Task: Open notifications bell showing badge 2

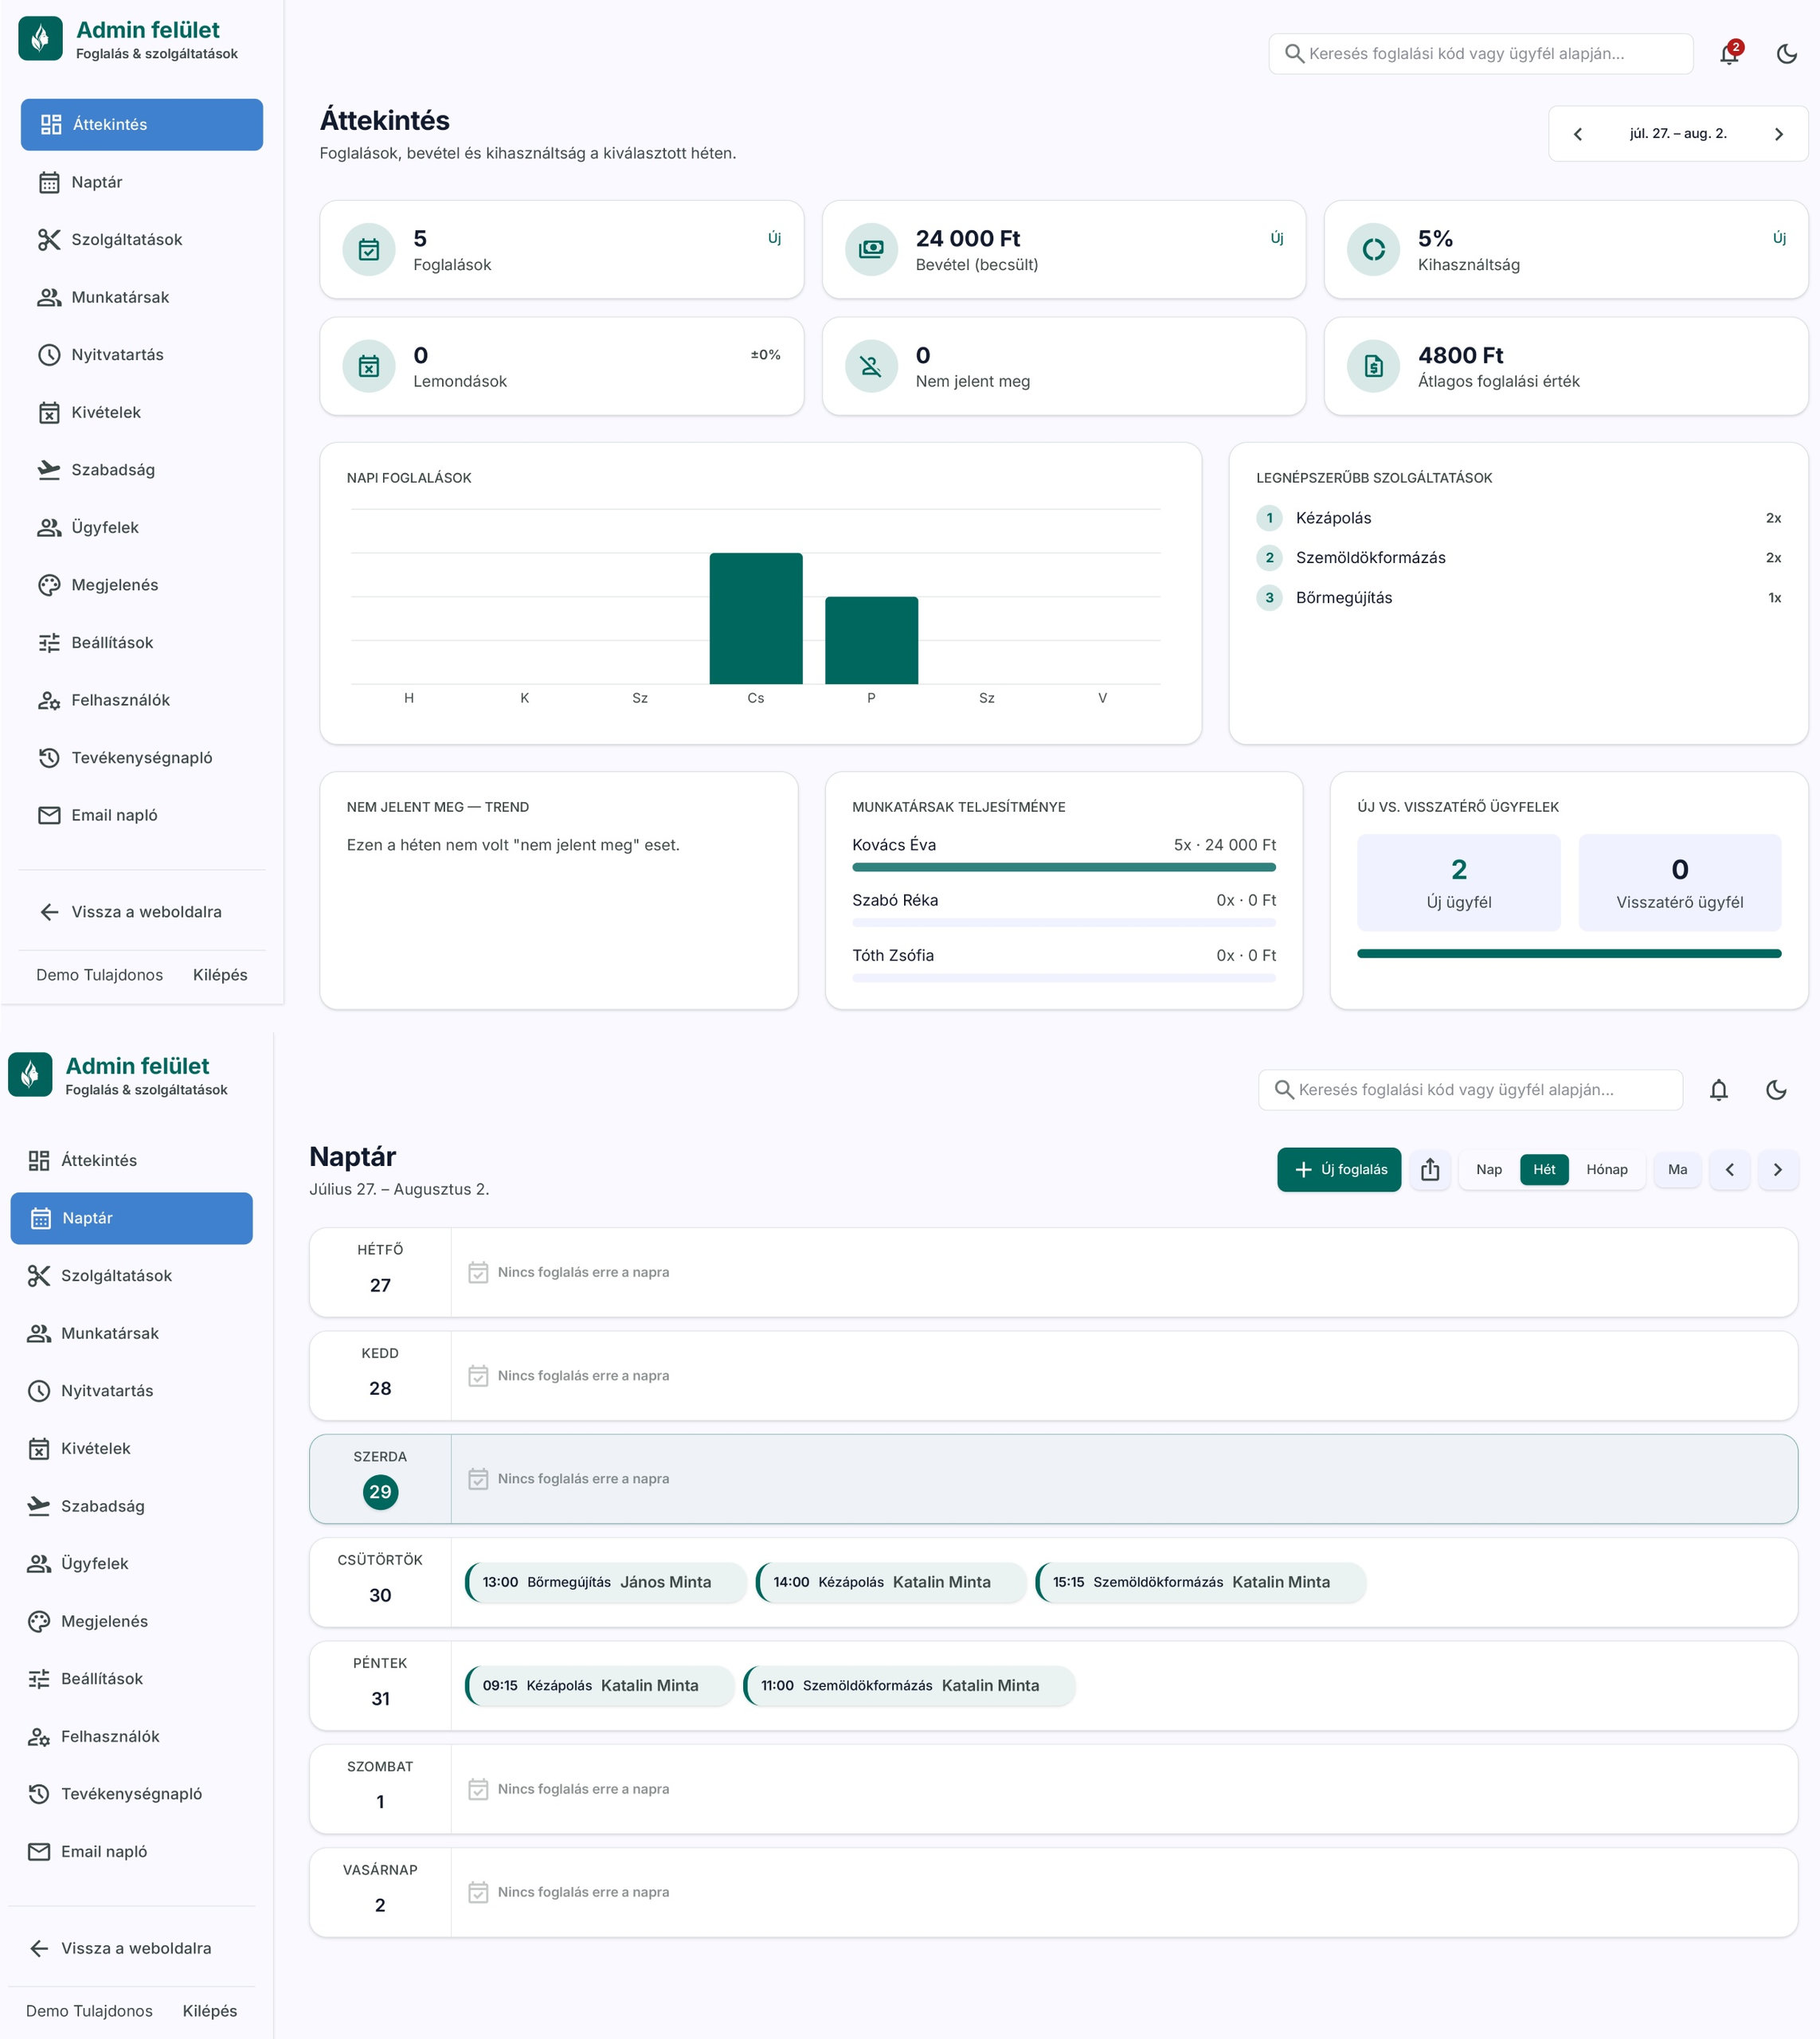Action: pyautogui.click(x=1730, y=54)
